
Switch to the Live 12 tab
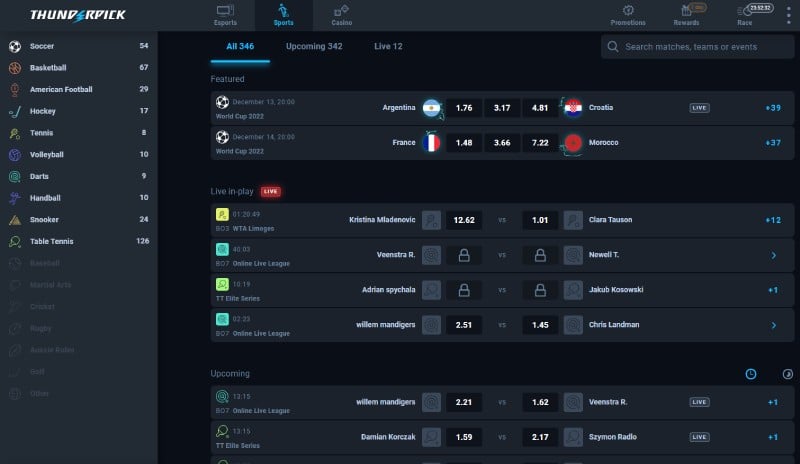[x=388, y=46]
